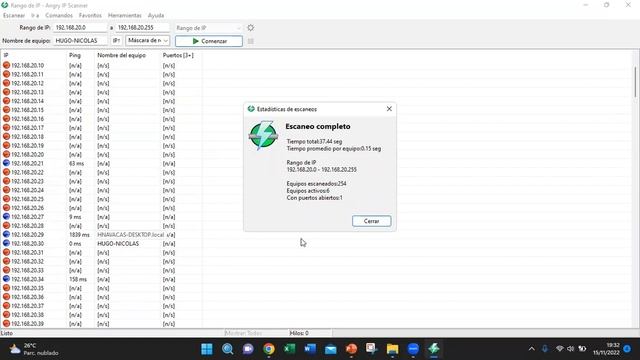Image resolution: width=640 pixels, height=360 pixels.
Task: Open the clock and date 15/11/2022
Action: [x=606, y=349]
